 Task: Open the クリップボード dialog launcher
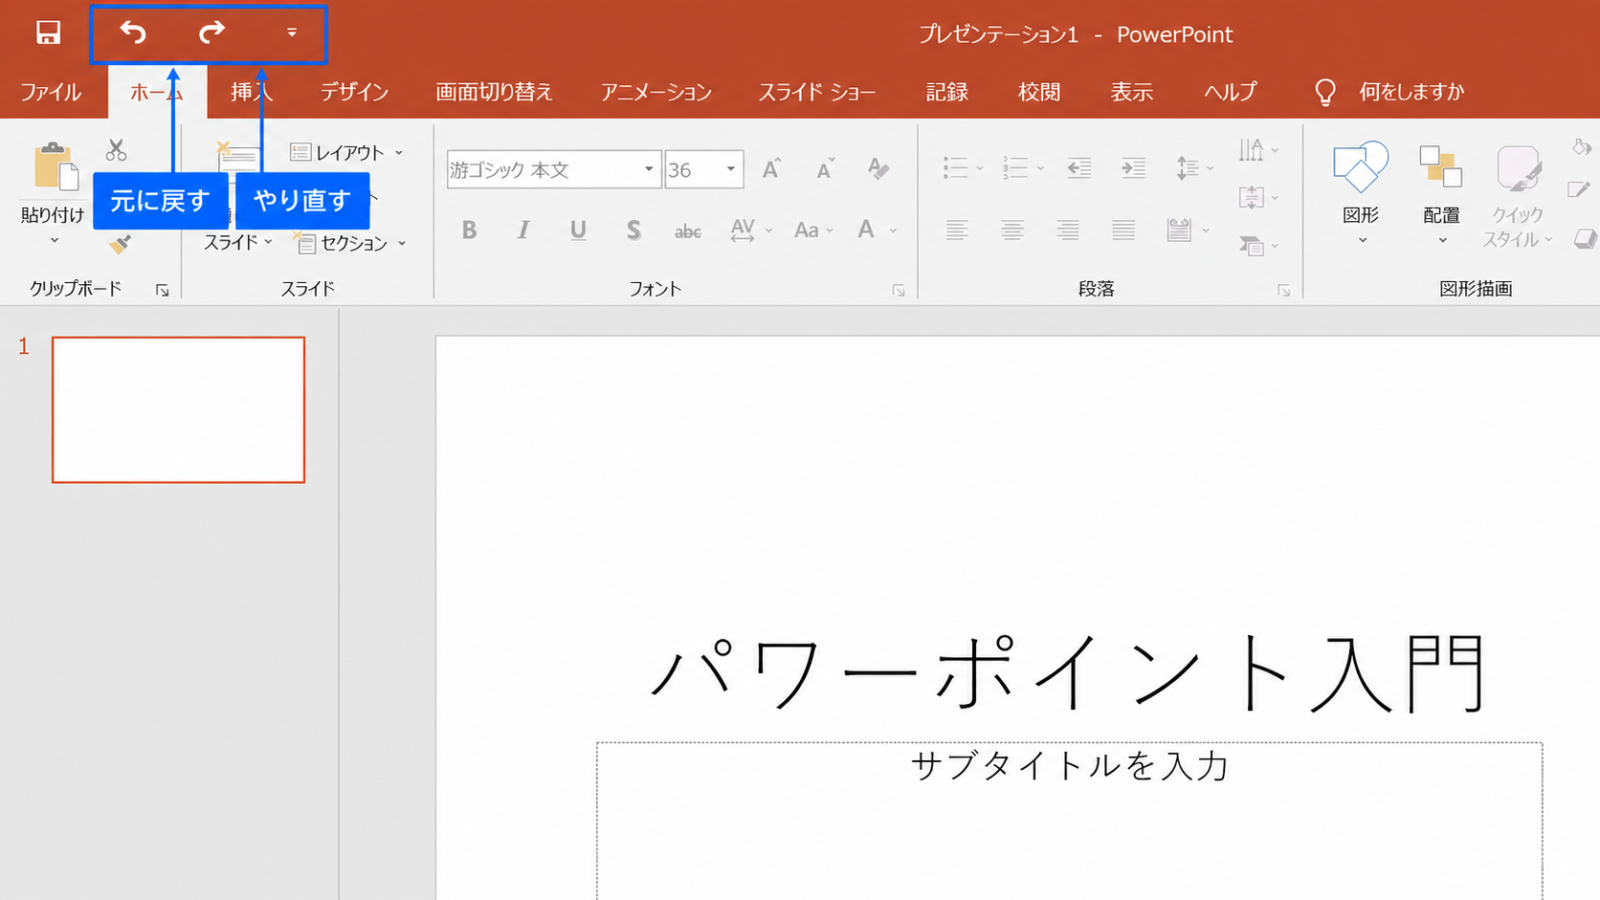[x=162, y=290]
